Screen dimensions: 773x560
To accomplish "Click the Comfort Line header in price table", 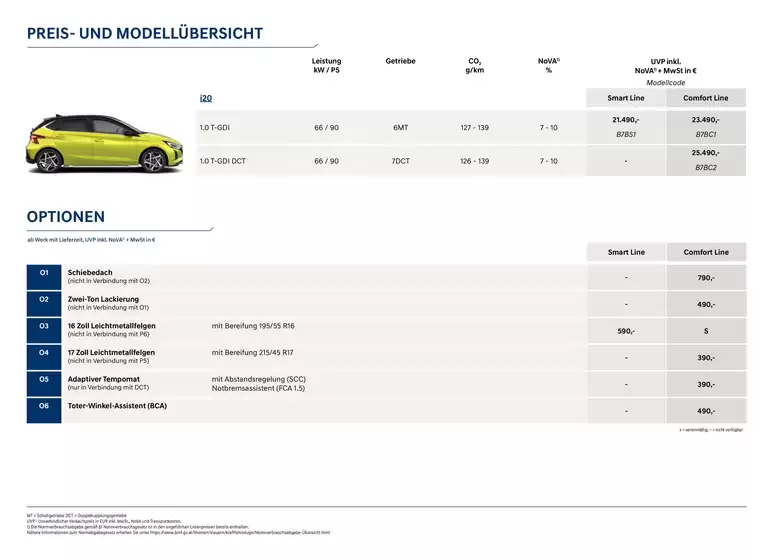I will click(x=705, y=98).
